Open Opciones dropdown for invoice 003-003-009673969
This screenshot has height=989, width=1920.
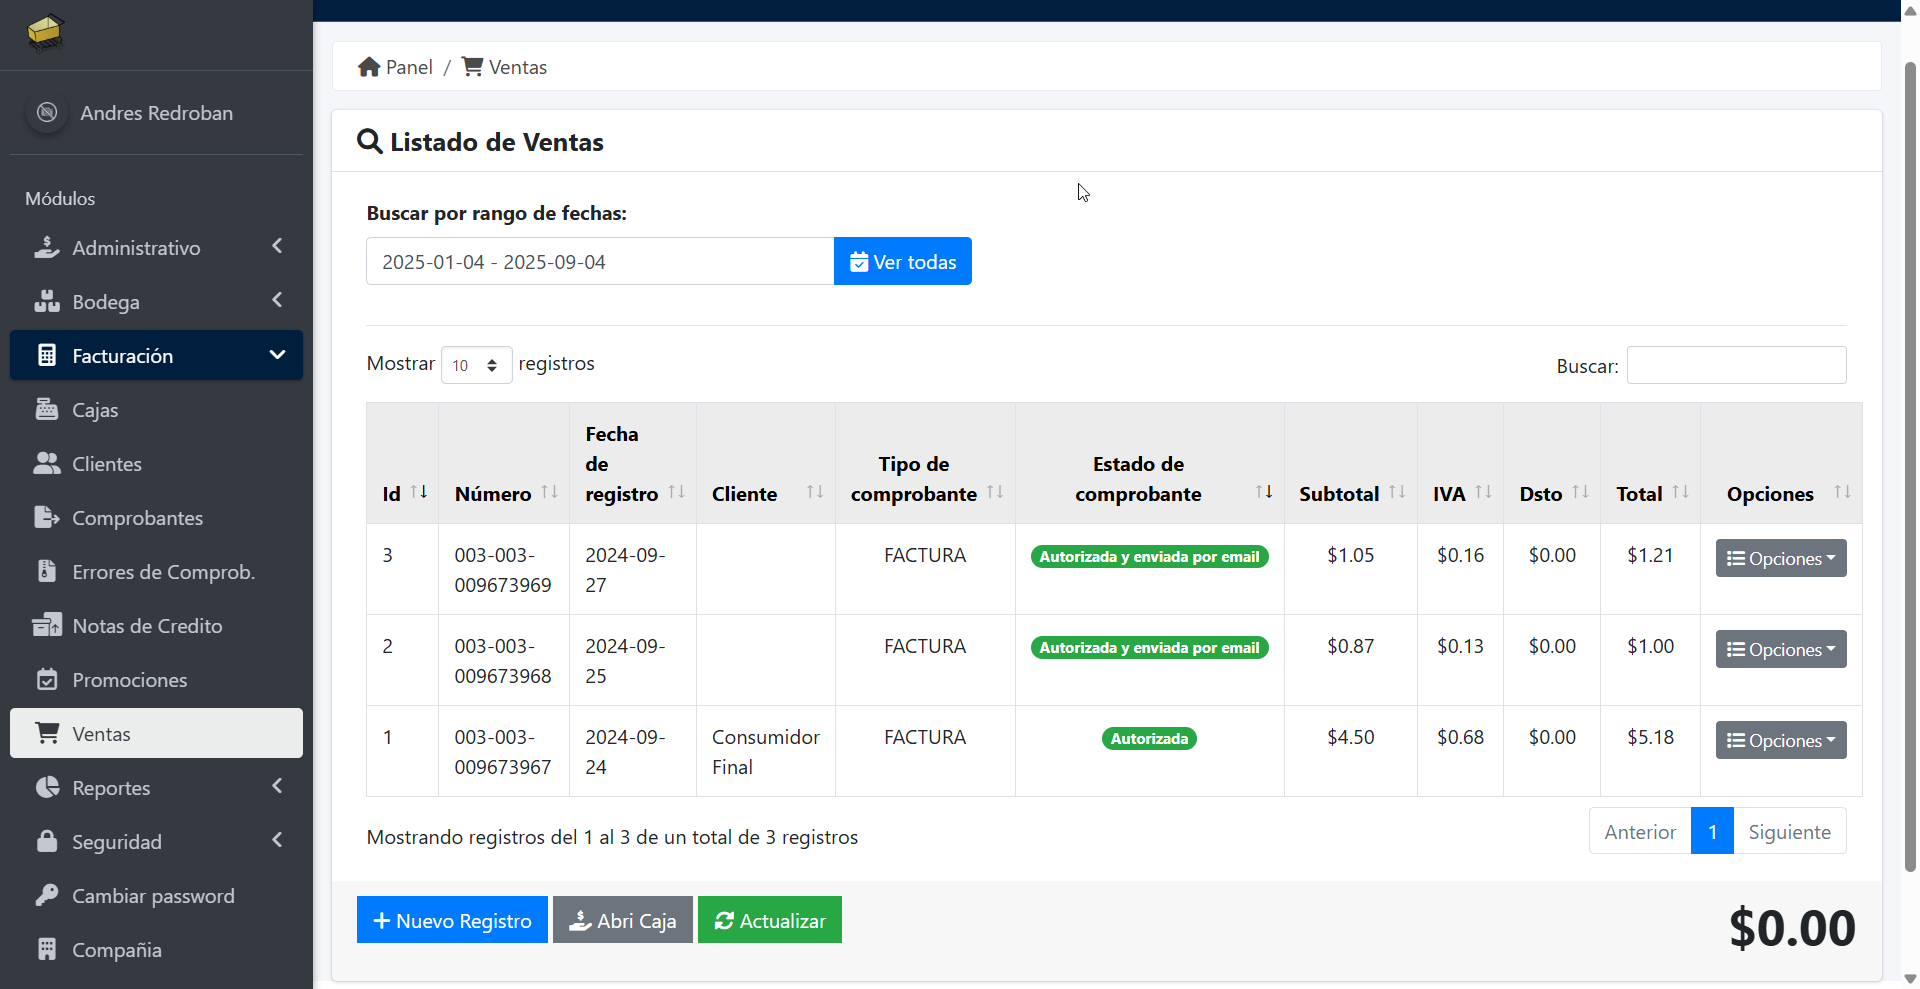(1780, 559)
